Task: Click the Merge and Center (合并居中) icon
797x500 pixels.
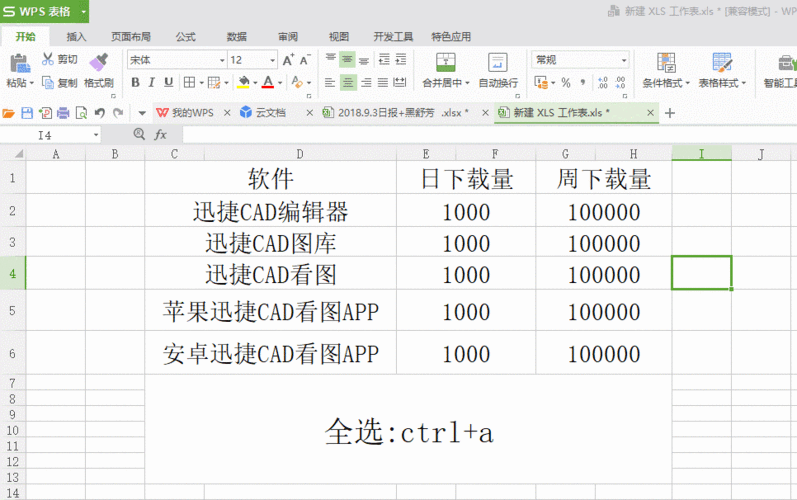Action: pyautogui.click(x=445, y=62)
